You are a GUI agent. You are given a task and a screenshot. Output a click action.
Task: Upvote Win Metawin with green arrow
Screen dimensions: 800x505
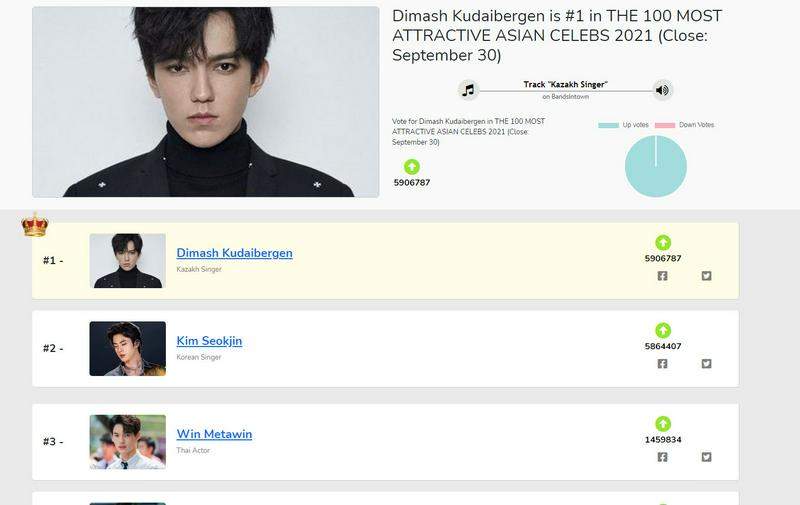663,424
